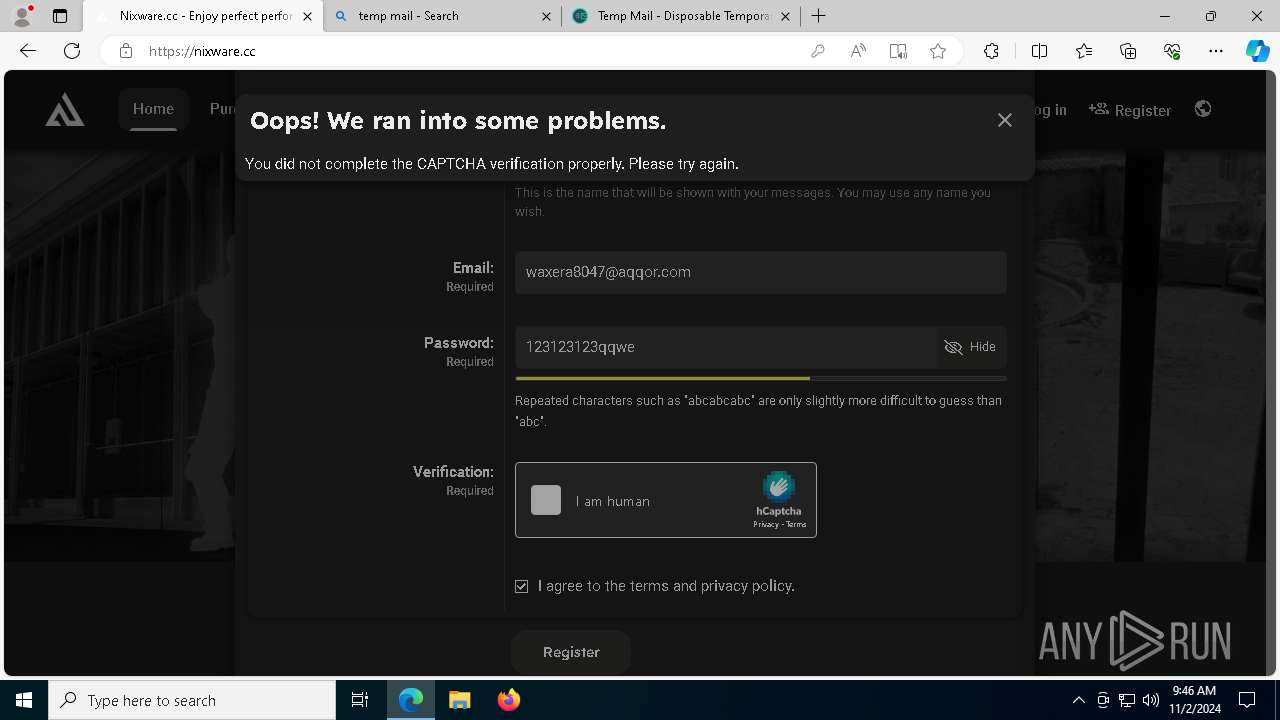The height and width of the screenshot is (720, 1280).
Task: Close the temp mail Search tab
Action: point(546,16)
